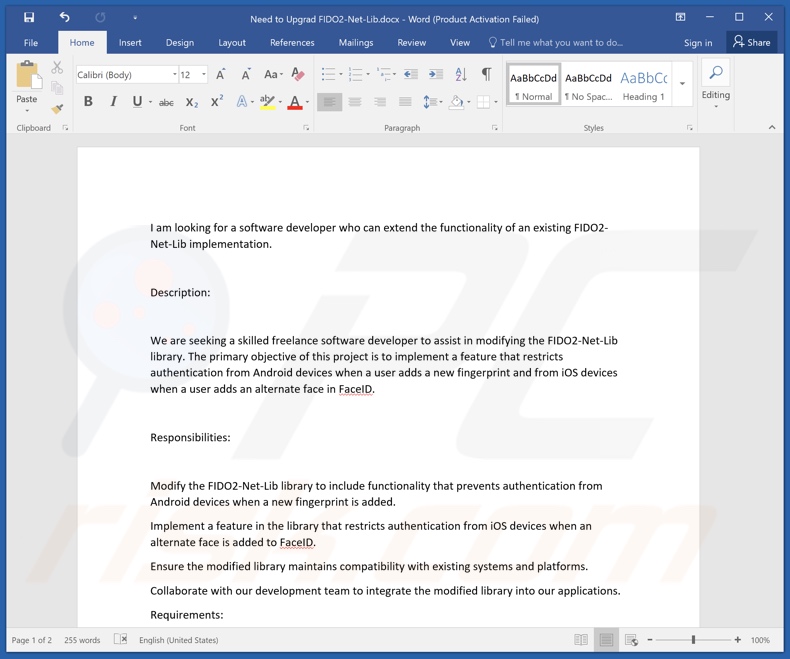The width and height of the screenshot is (790, 659).
Task: Open the View tab
Action: pos(459,43)
